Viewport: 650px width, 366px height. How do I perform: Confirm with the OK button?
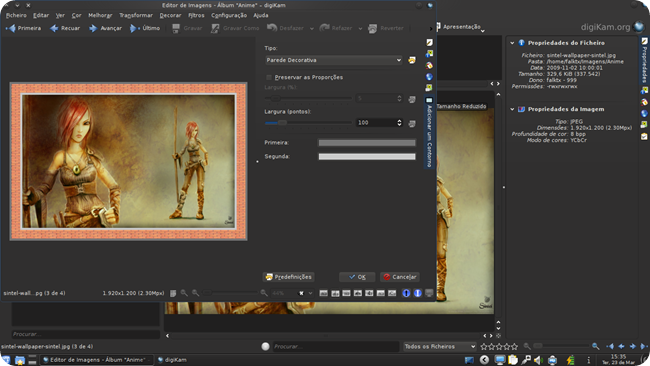(357, 277)
